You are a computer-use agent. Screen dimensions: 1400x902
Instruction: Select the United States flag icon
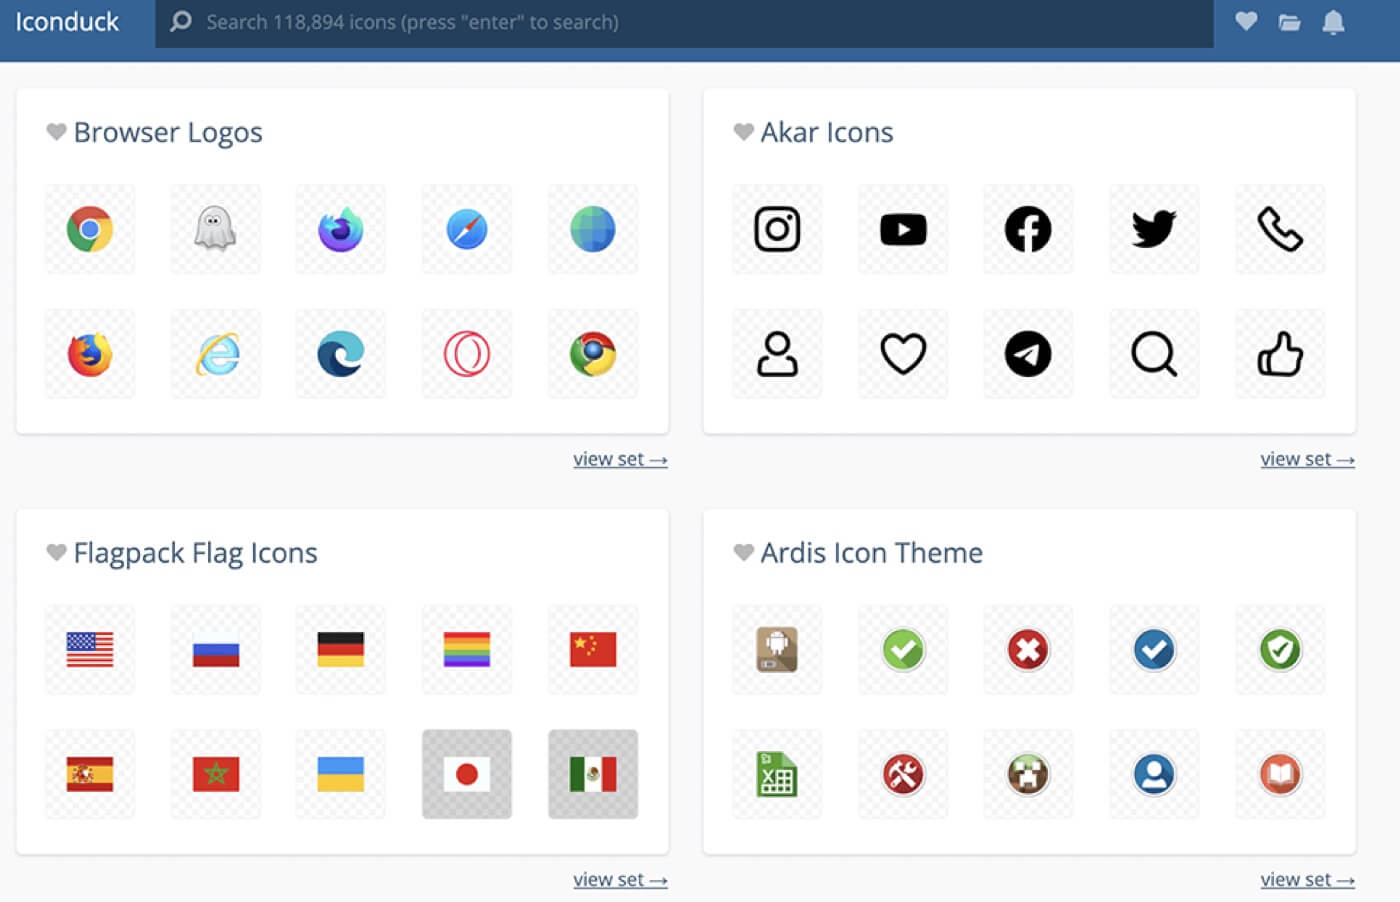90,650
